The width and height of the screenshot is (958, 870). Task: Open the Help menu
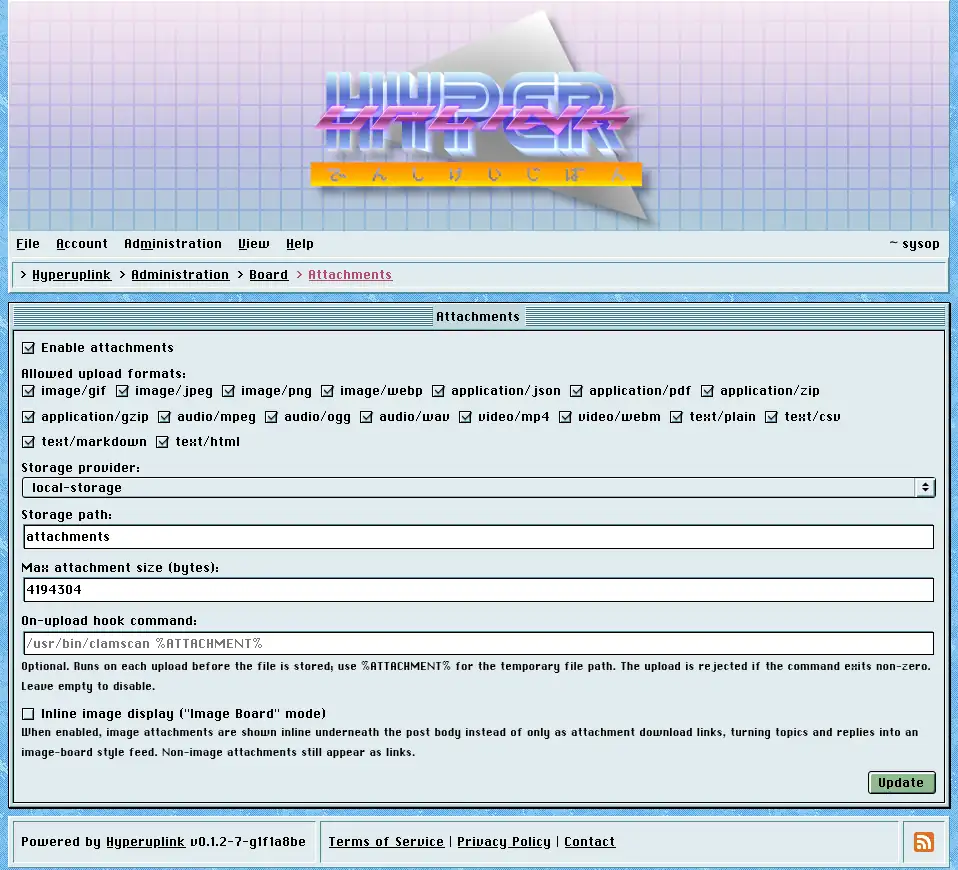pyautogui.click(x=299, y=244)
